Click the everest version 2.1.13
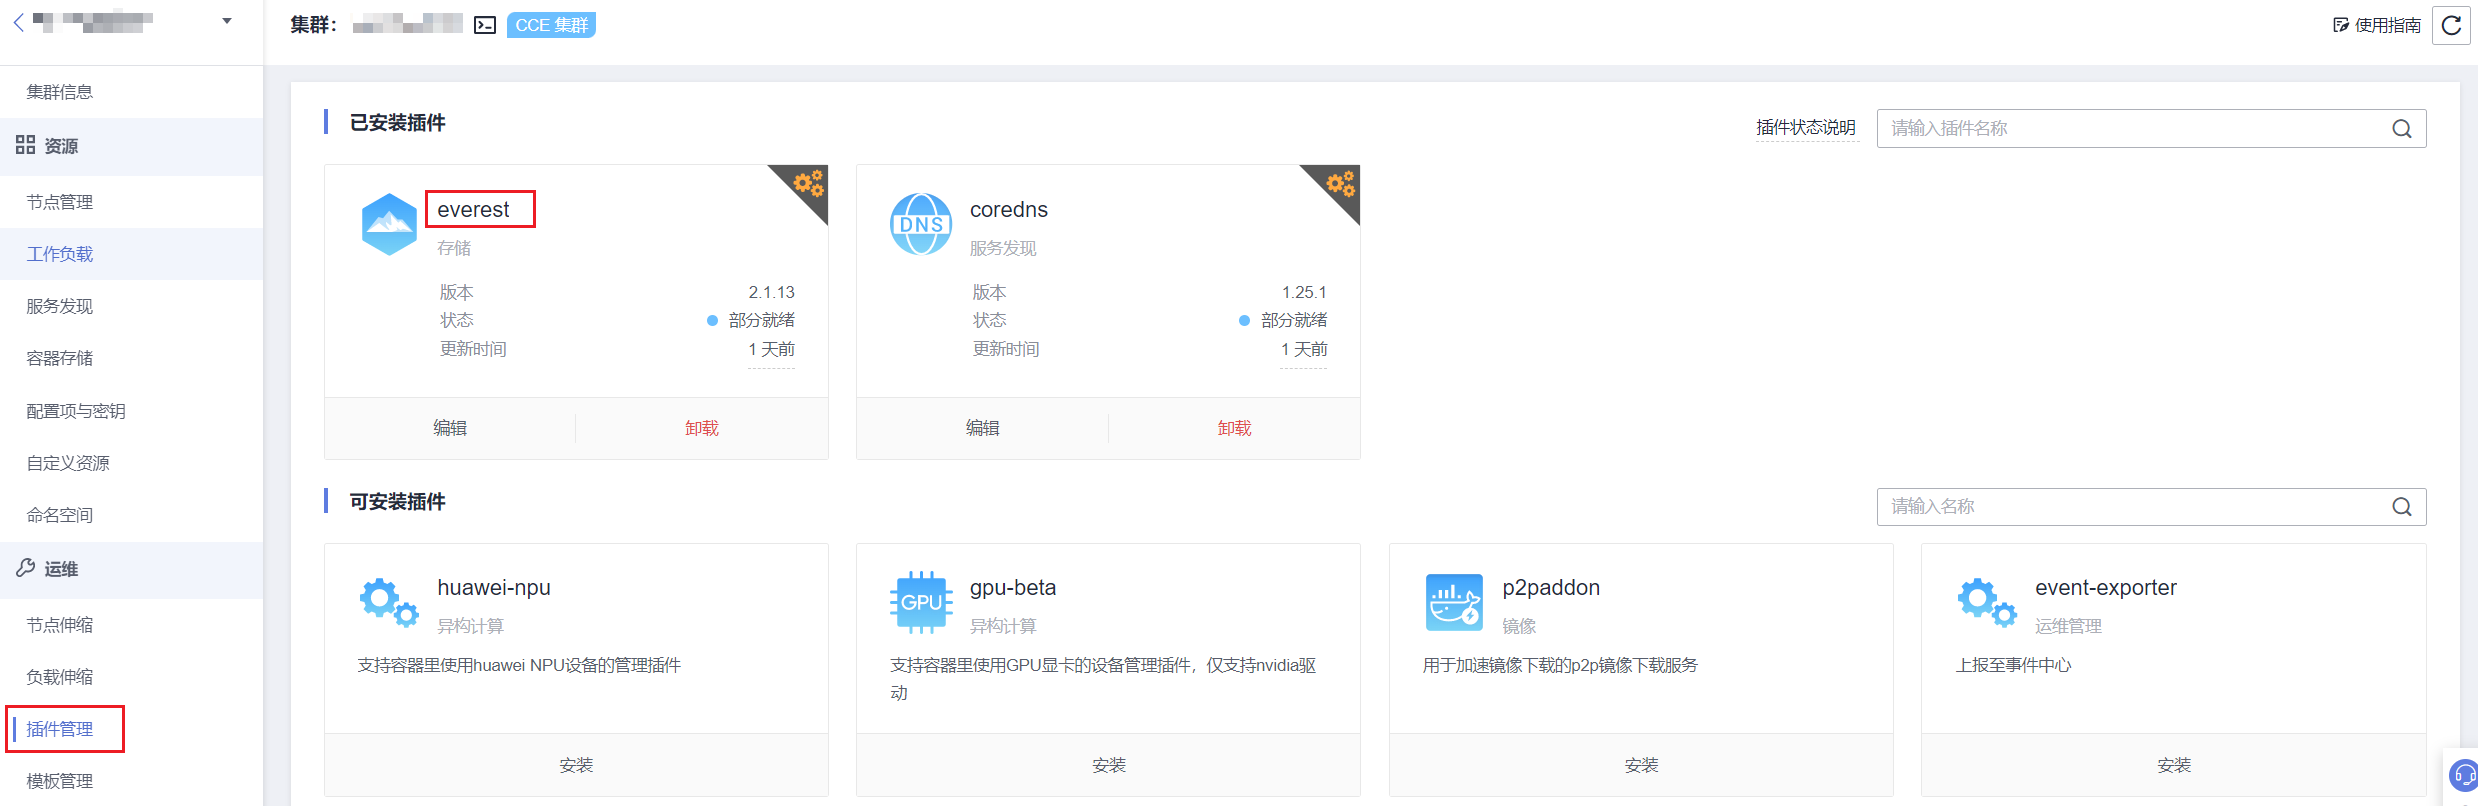This screenshot has width=2478, height=806. click(772, 292)
